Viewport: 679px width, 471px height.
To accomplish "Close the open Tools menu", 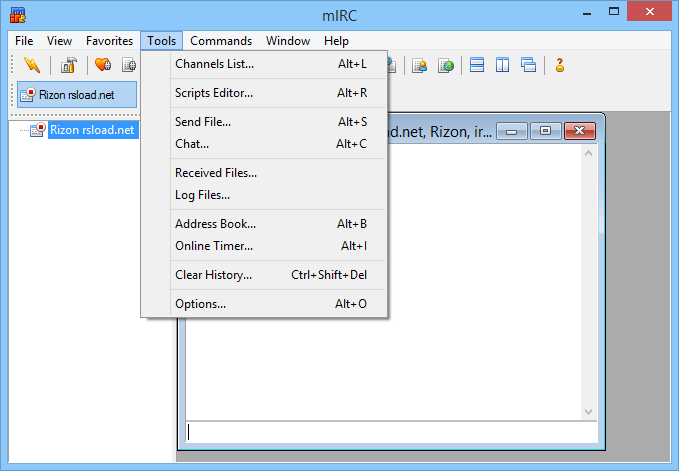I will pyautogui.click(x=162, y=41).
